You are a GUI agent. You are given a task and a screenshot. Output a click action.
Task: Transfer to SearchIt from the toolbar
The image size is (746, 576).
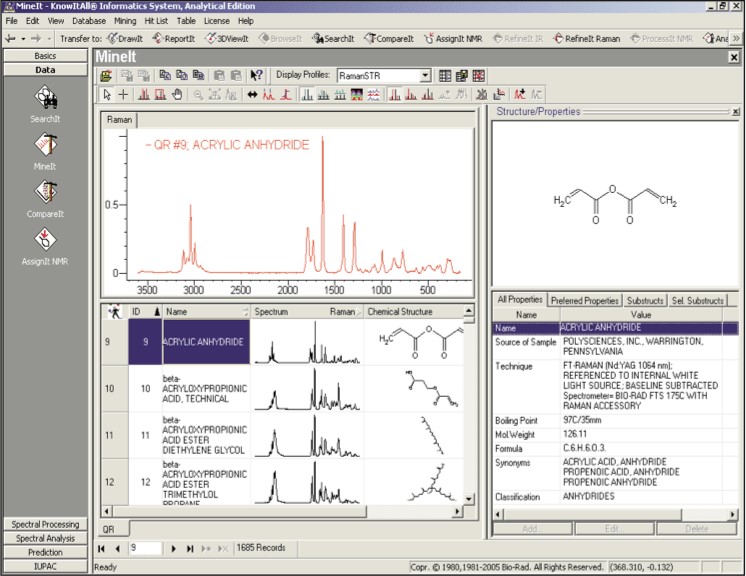coord(333,39)
